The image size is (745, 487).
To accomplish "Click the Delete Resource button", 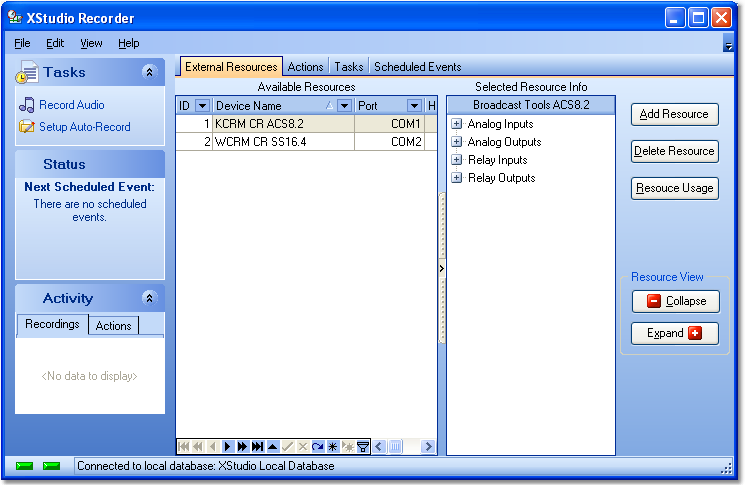I will point(674,152).
